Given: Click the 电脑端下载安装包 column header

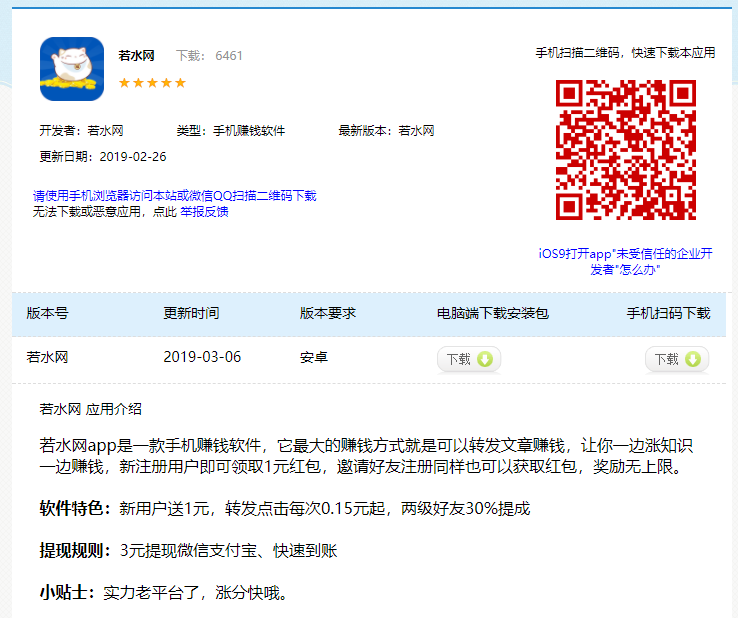Looking at the screenshot, I should click(493, 313).
